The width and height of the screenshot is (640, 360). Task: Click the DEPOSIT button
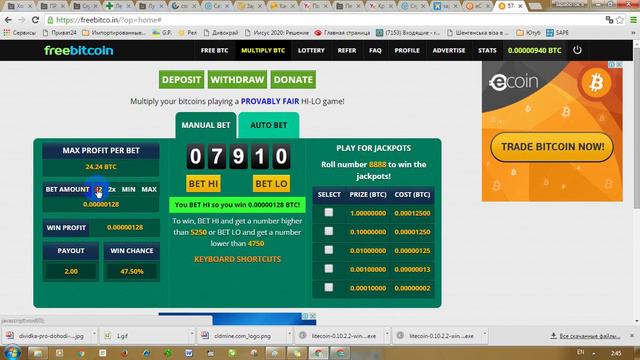click(x=181, y=80)
